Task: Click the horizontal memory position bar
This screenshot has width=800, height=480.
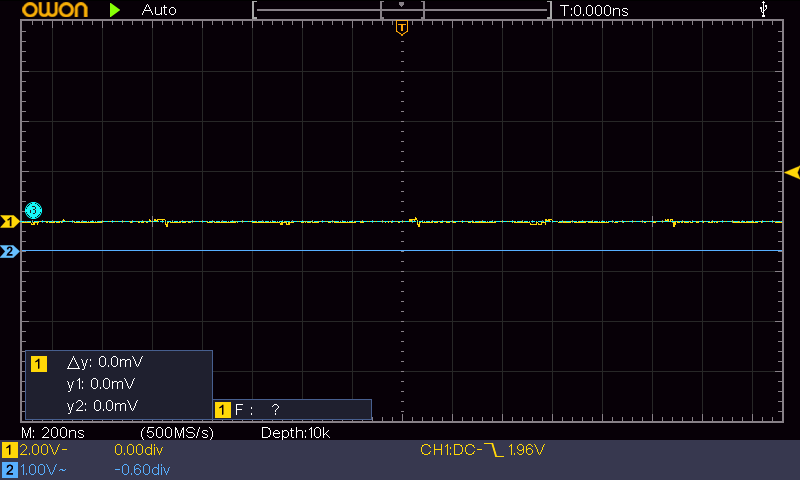Action: click(x=401, y=10)
